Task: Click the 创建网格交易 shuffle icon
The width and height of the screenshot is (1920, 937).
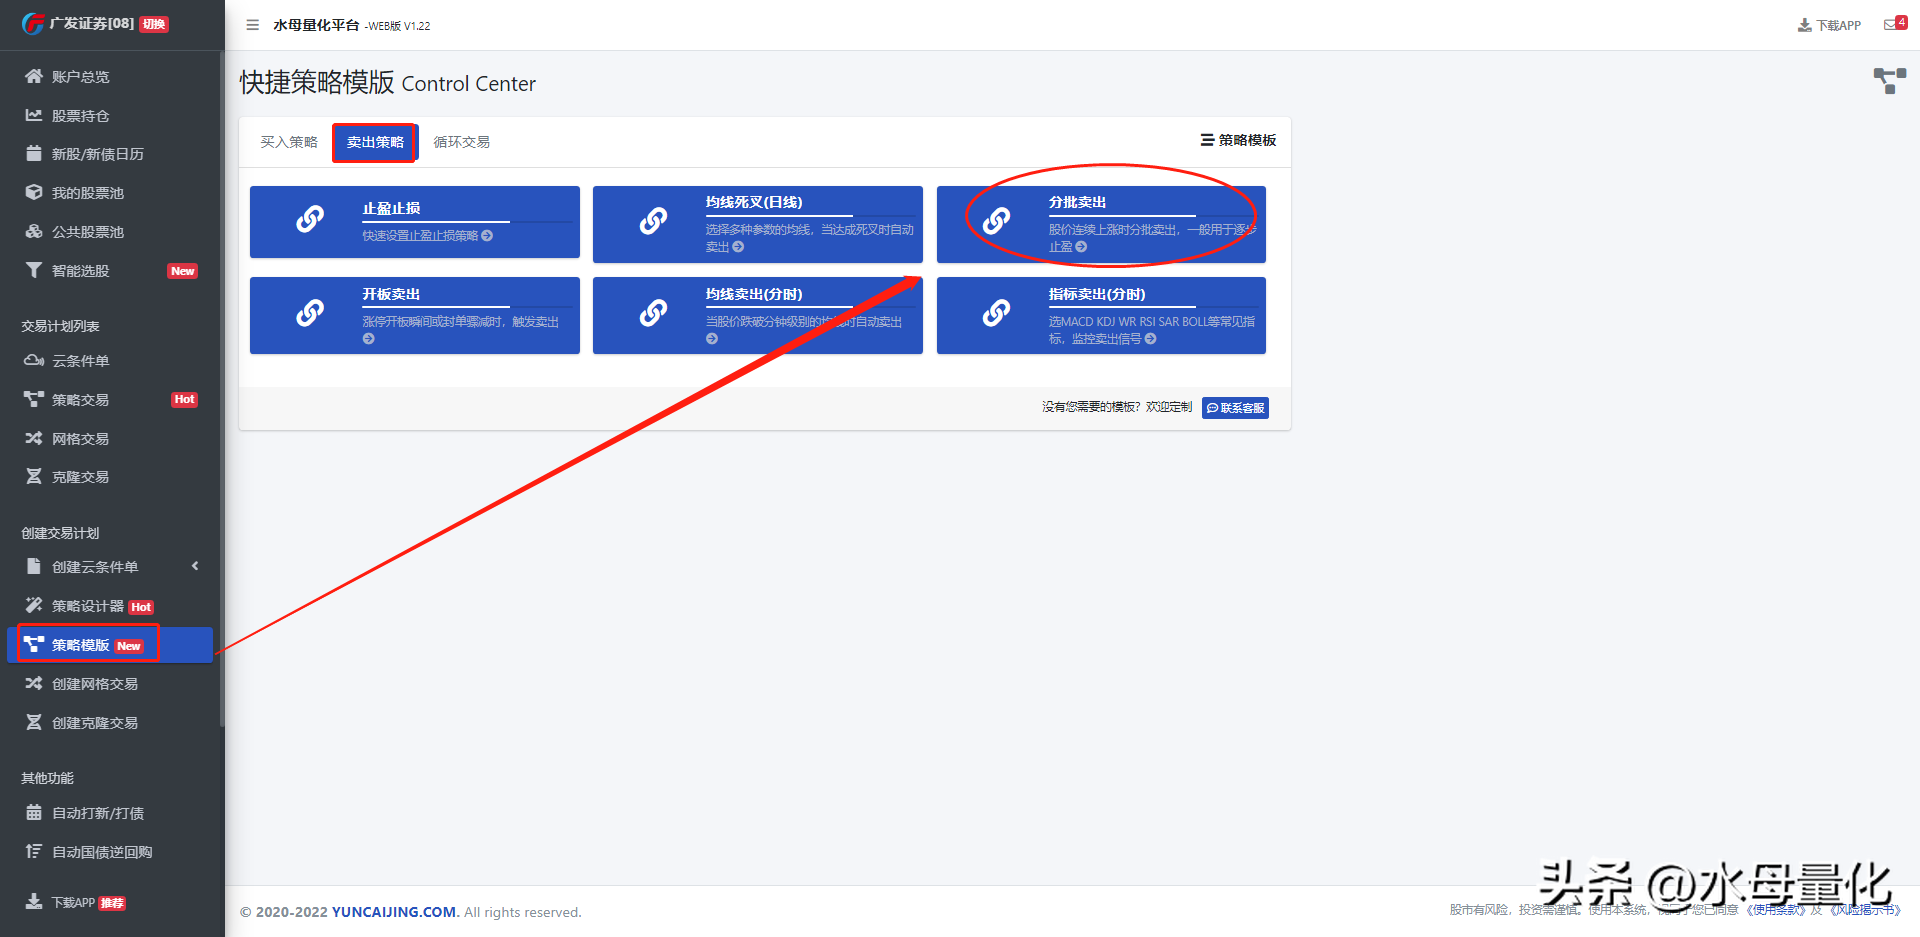Action: point(34,683)
